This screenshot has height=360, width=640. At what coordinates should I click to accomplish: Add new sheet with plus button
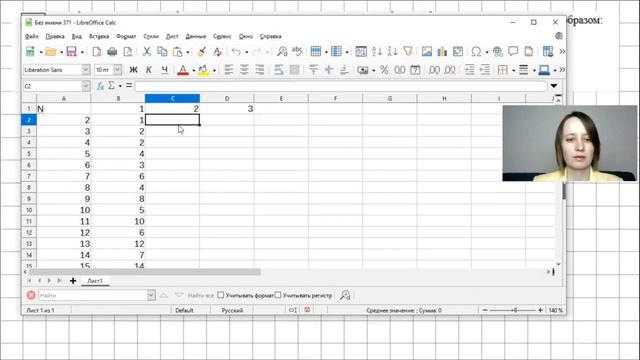pyautogui.click(x=73, y=281)
